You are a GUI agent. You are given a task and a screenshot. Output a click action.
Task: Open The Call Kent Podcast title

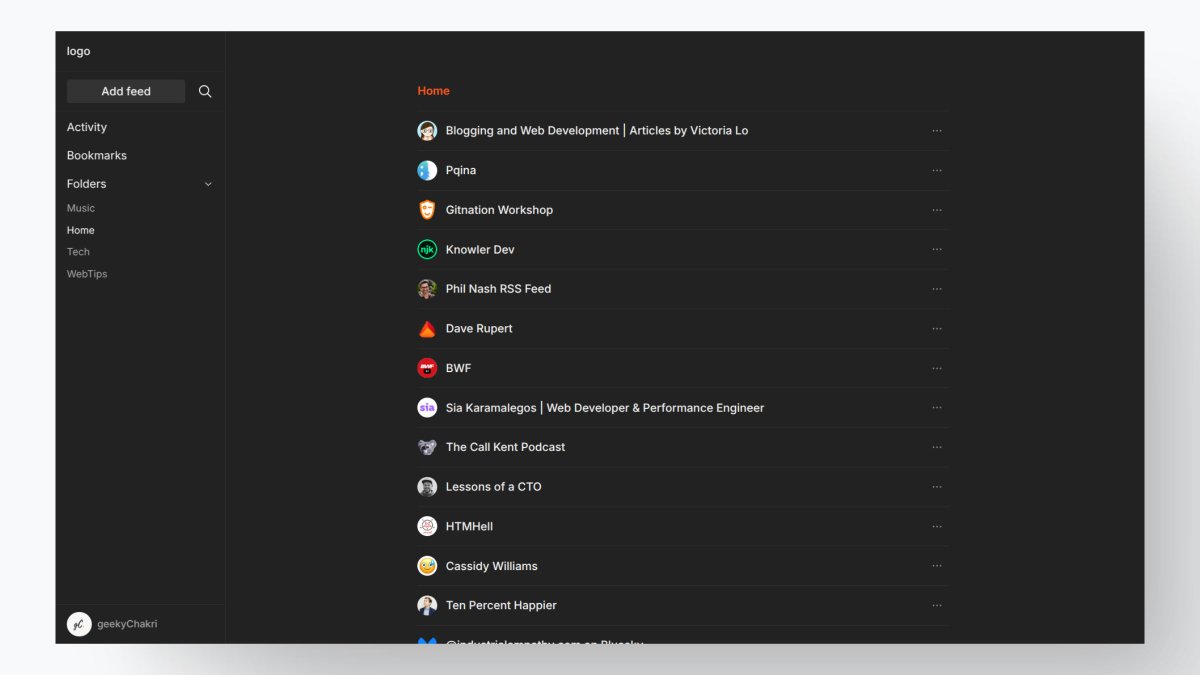tap(505, 447)
